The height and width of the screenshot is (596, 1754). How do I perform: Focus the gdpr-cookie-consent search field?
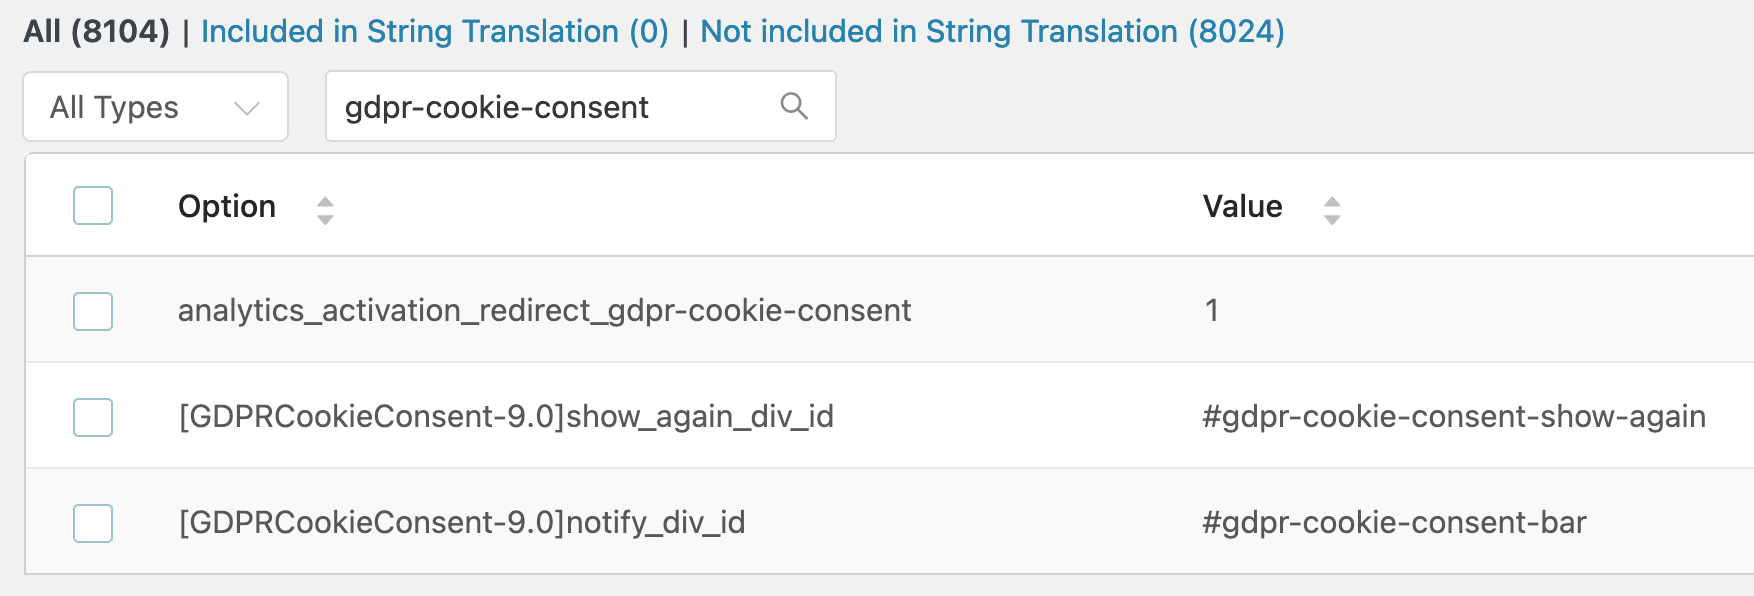[581, 106]
